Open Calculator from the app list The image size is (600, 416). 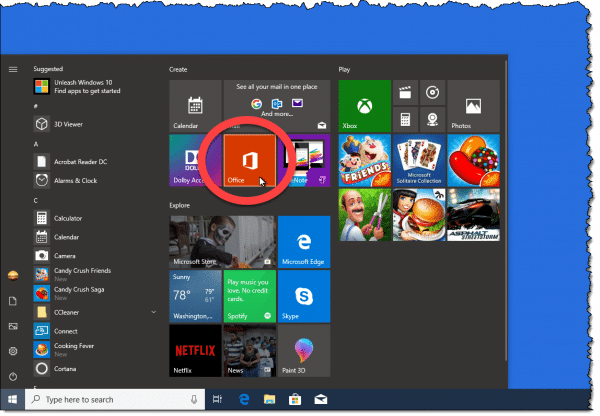(x=96, y=218)
